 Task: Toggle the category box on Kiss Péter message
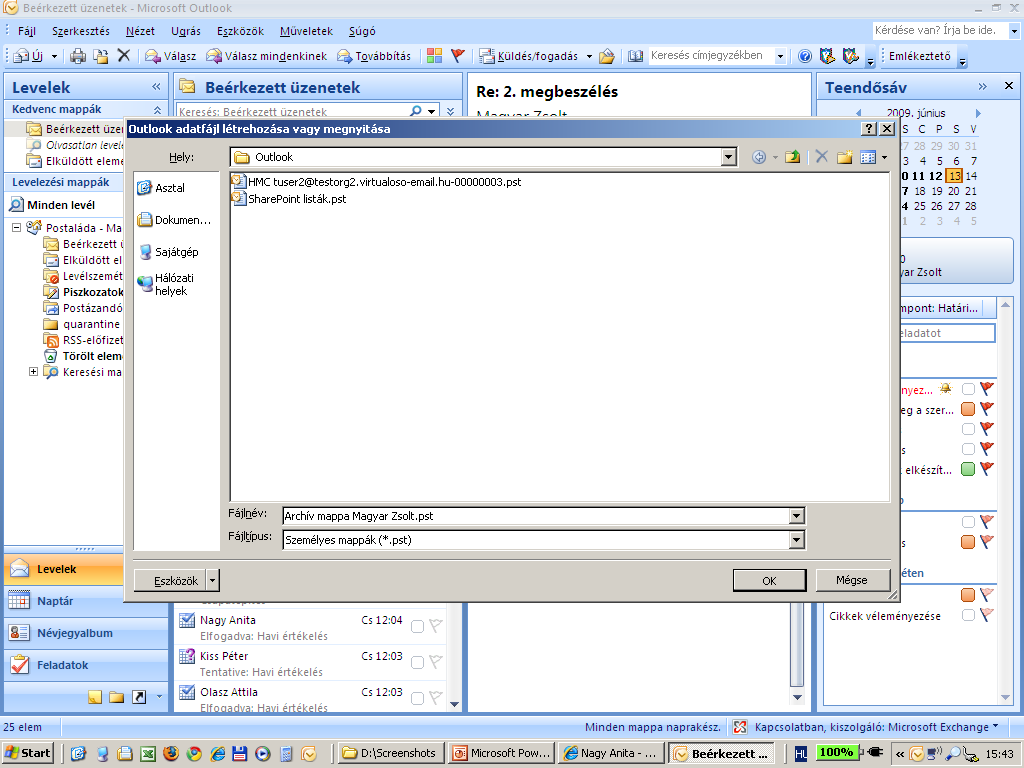coord(417,663)
